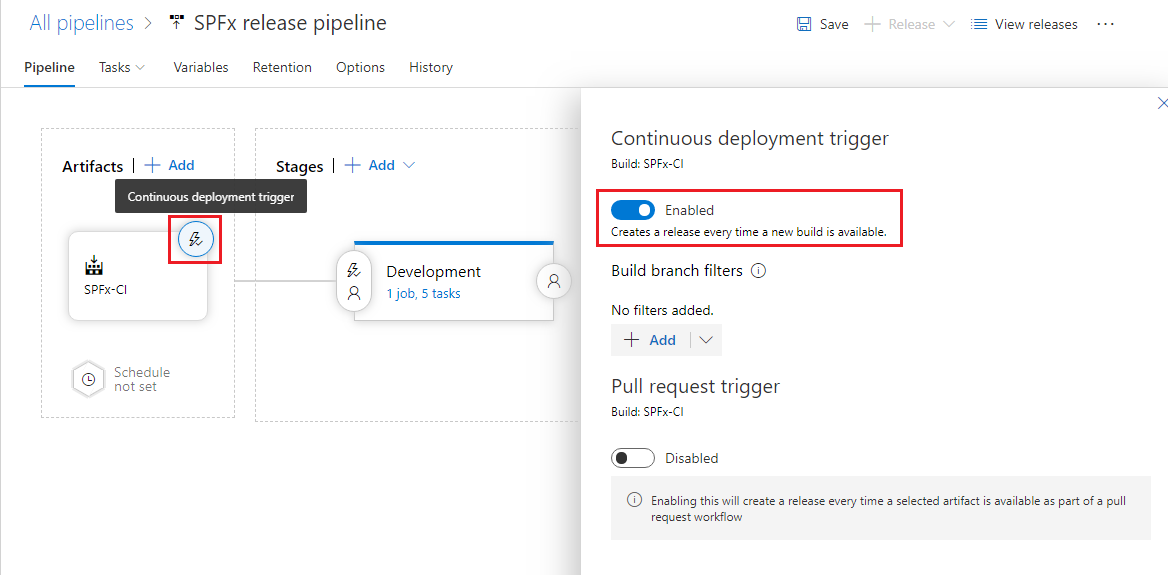Click the Save disk icon
The image size is (1168, 575).
point(804,24)
